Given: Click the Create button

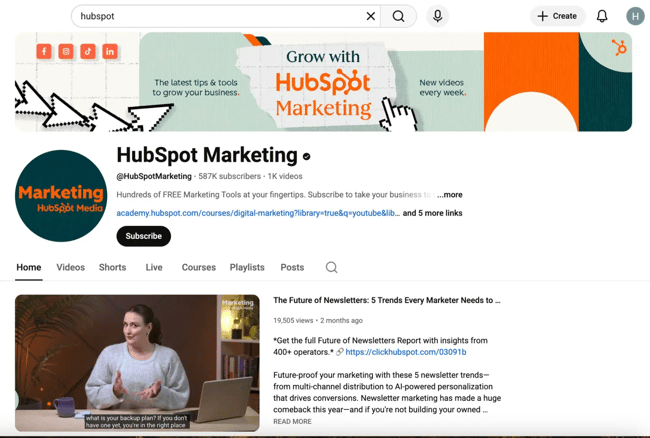Looking at the screenshot, I should click(x=558, y=16).
